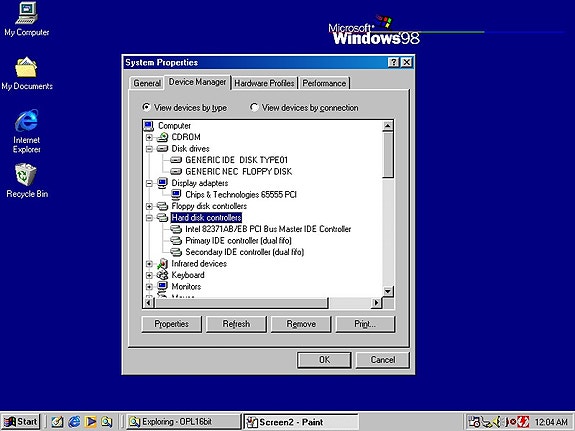Image resolution: width=575 pixels, height=431 pixels.
Task: Collapse the Disk drives tree node
Action: coord(149,149)
